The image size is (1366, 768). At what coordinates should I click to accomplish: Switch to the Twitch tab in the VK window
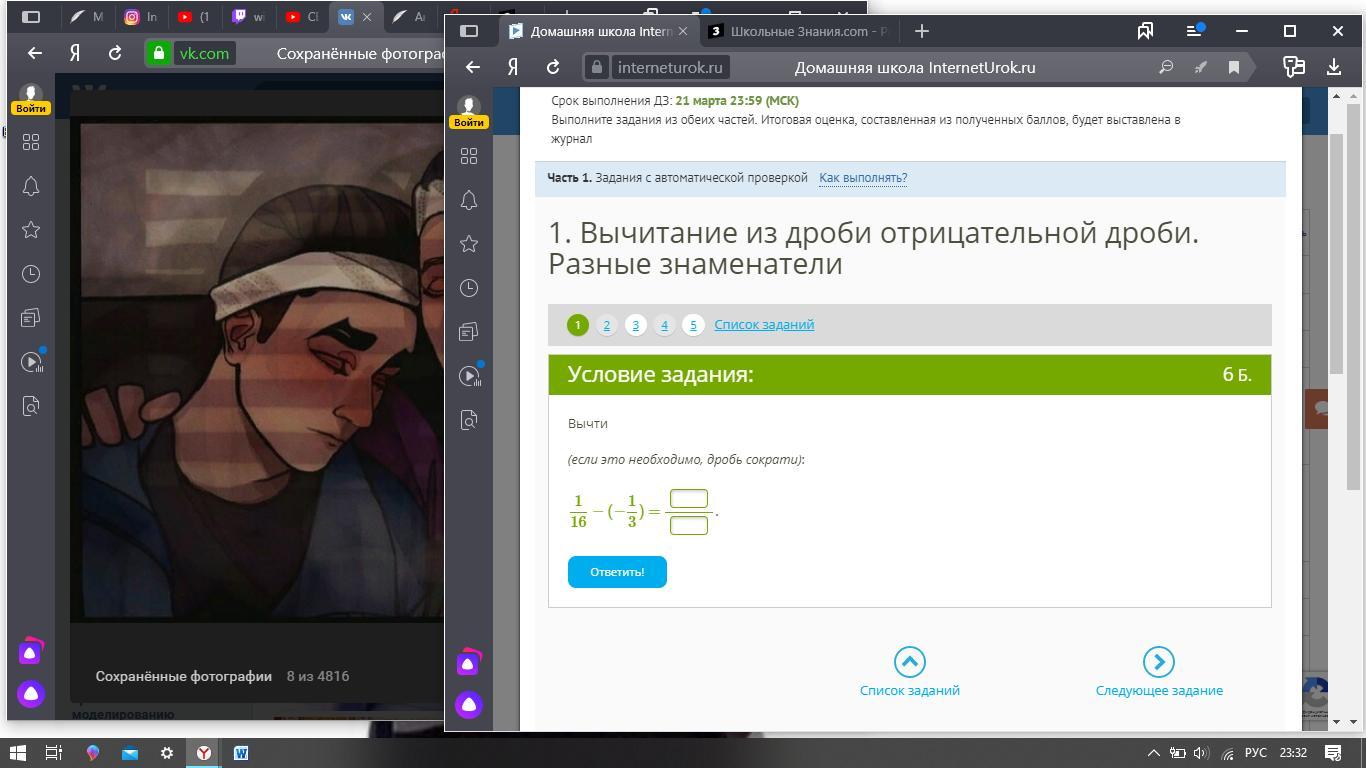click(x=249, y=17)
